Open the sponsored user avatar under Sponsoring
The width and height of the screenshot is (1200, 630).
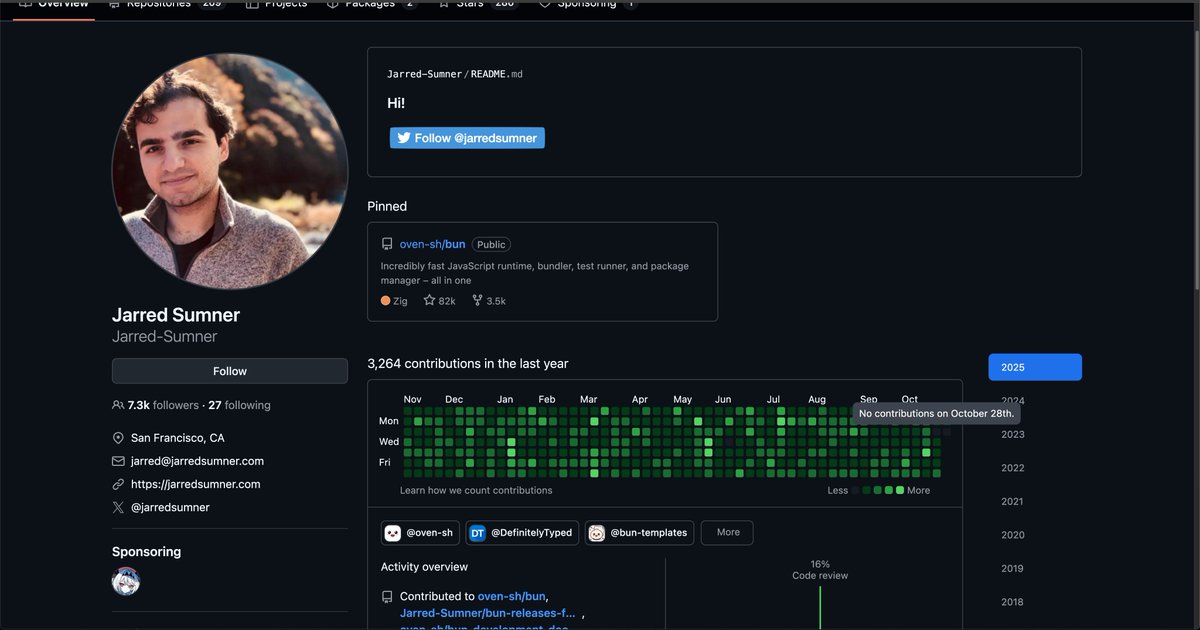tap(126, 582)
